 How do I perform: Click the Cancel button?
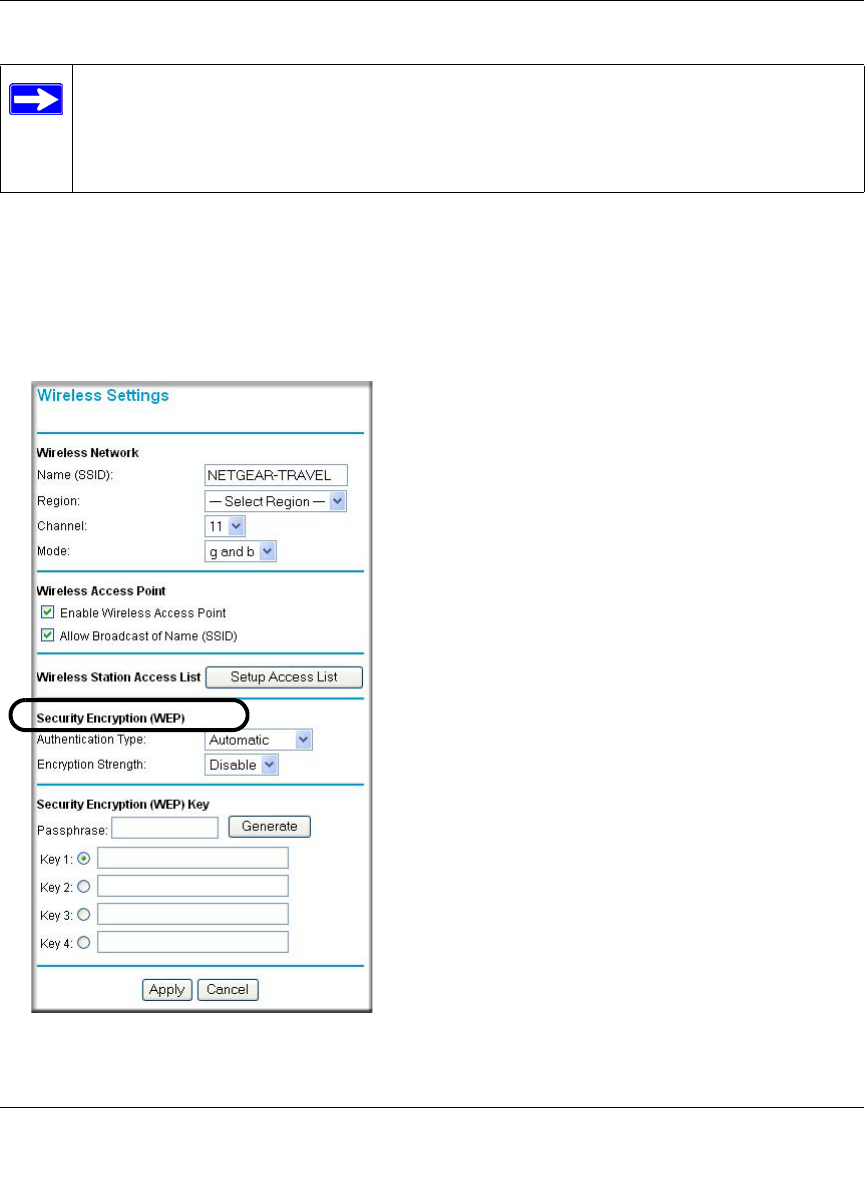pyautogui.click(x=228, y=990)
